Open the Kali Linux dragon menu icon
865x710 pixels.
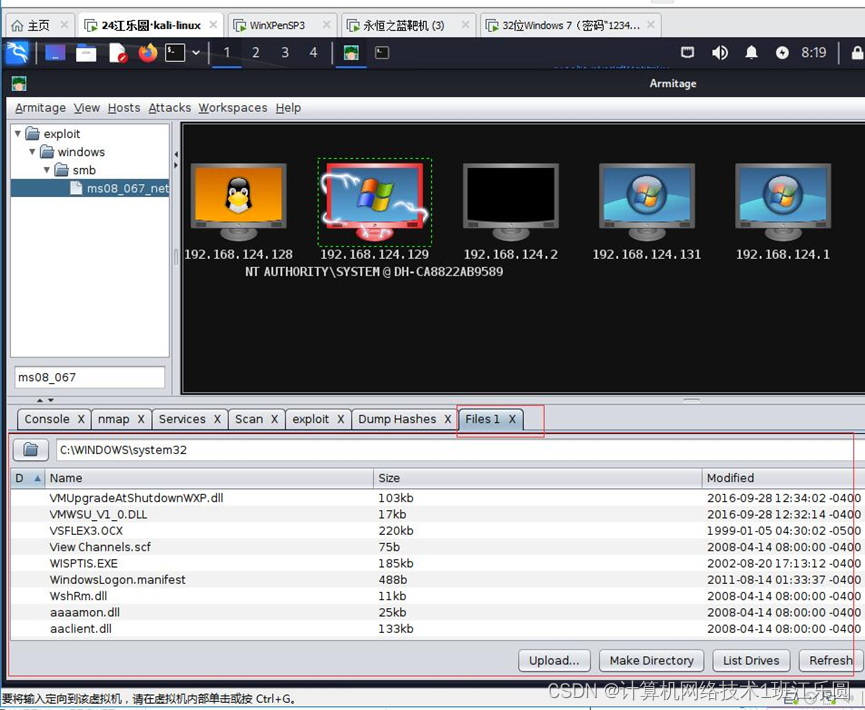click(x=17, y=53)
